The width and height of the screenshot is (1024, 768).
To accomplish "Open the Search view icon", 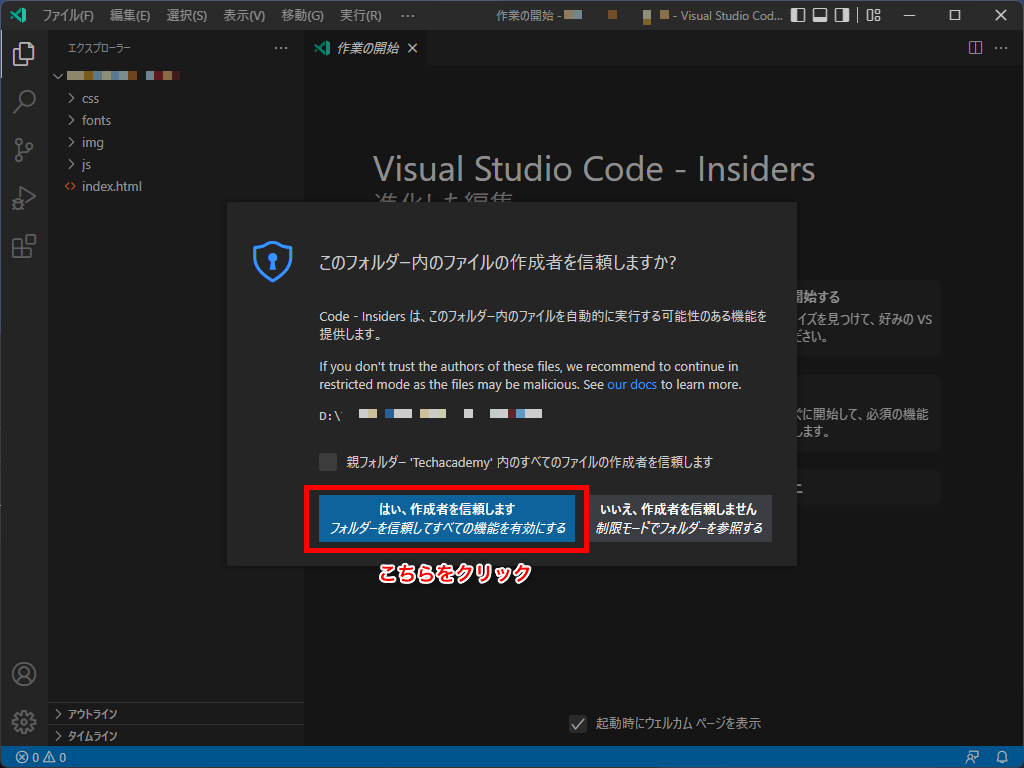I will pos(24,102).
